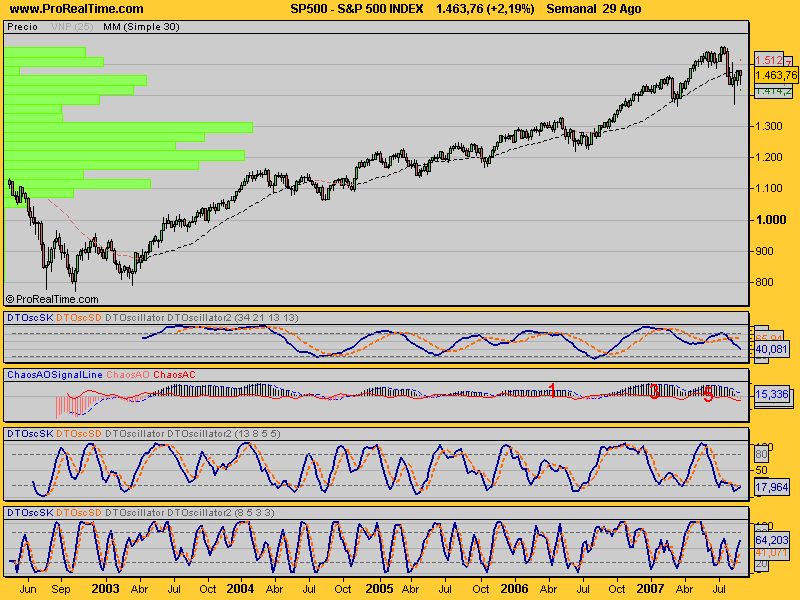Click the Jun label at time axis start

[28, 589]
